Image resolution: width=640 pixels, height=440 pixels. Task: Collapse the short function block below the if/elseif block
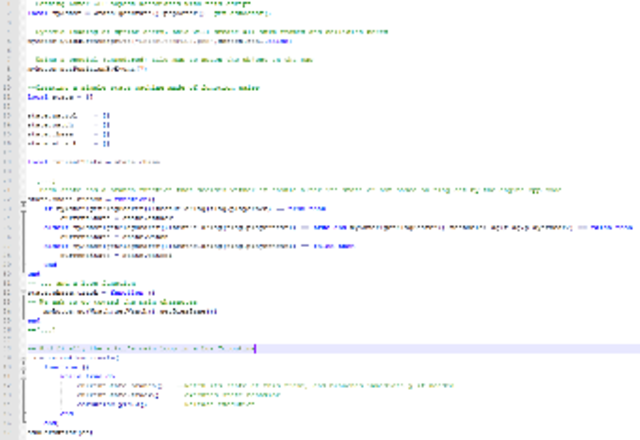23,293
